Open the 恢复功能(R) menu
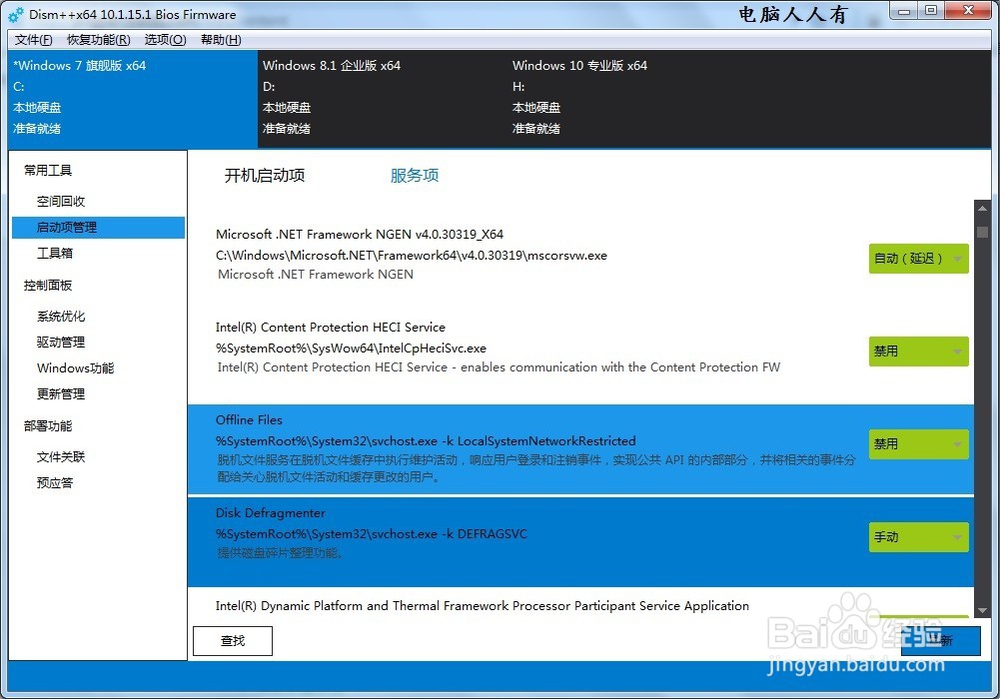The image size is (1000, 699). tap(99, 40)
